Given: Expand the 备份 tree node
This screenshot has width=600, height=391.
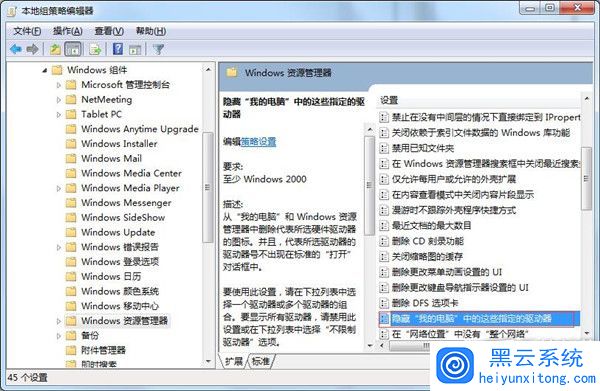Looking at the screenshot, I should [59, 336].
